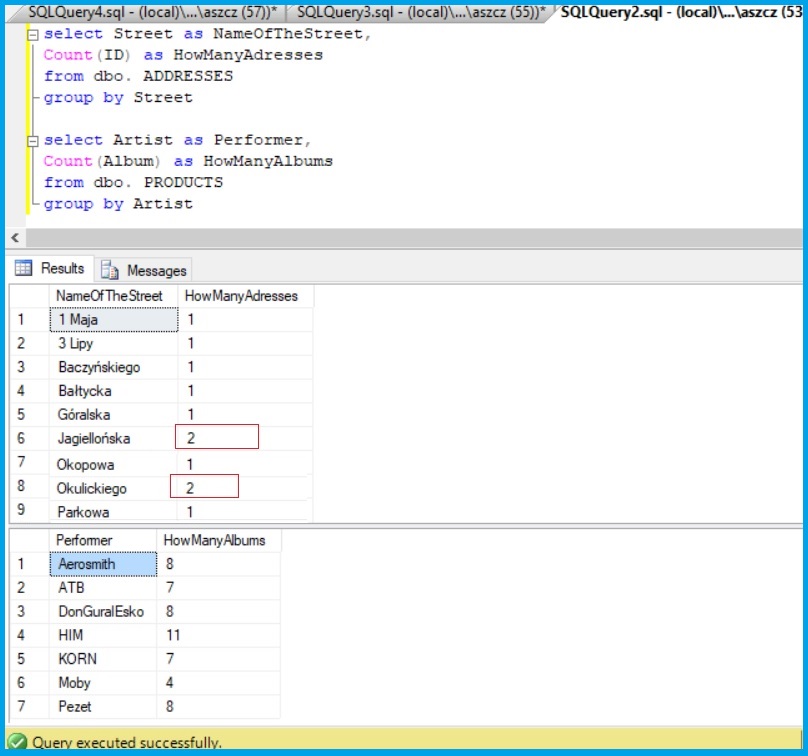Switch to the SQLQuery3.sql tab

tap(420, 12)
